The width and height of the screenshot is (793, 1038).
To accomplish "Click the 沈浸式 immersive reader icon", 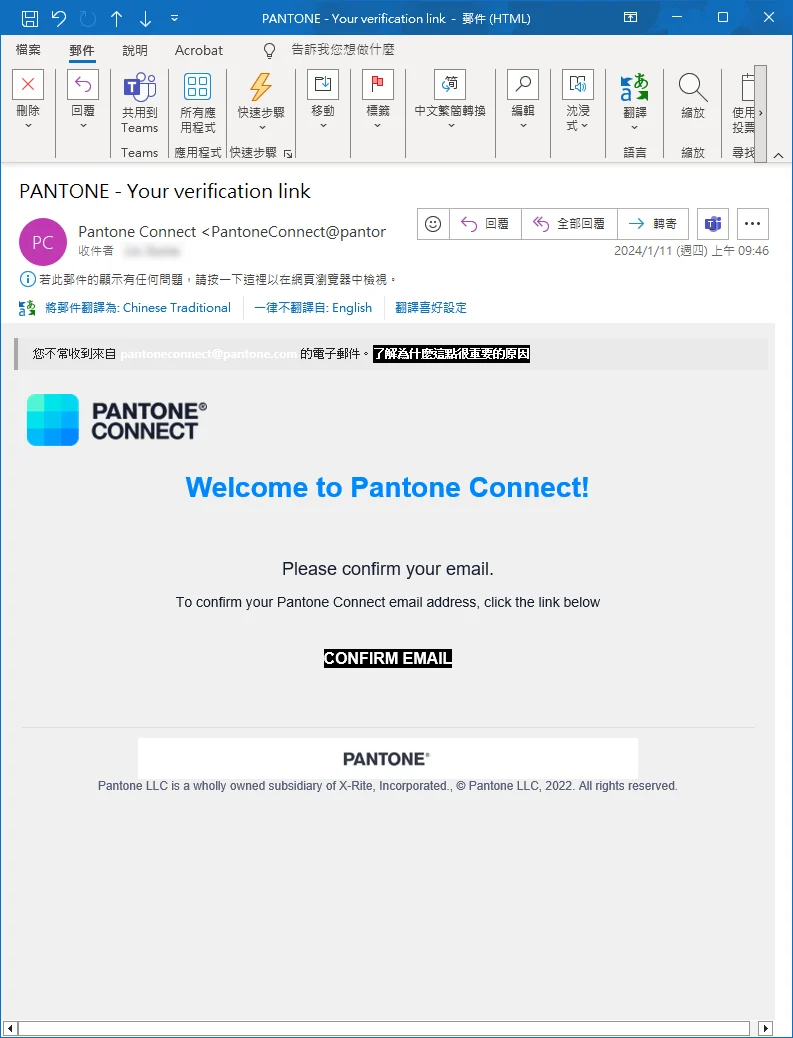I will pos(578,84).
